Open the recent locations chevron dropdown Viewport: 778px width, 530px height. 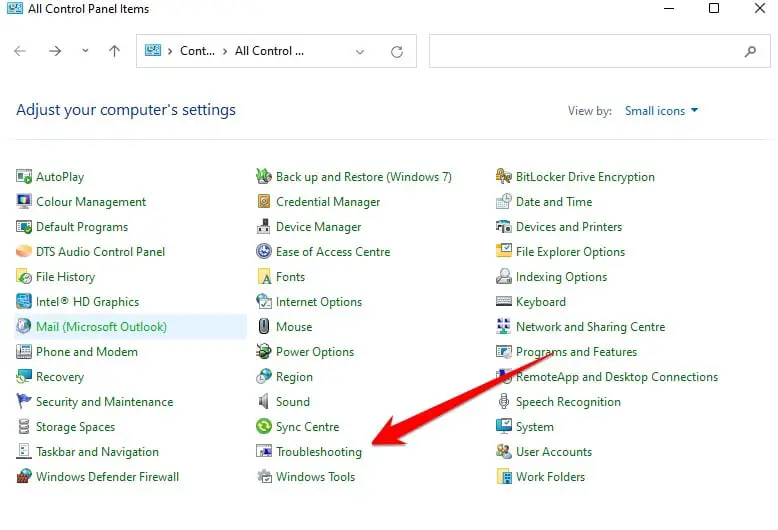coord(85,51)
